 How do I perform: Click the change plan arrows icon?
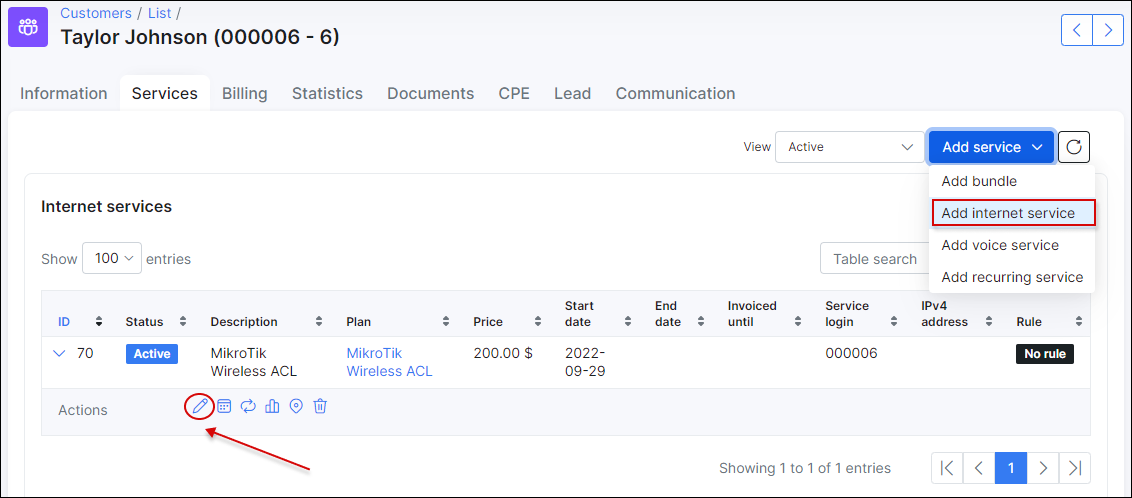pyautogui.click(x=248, y=407)
